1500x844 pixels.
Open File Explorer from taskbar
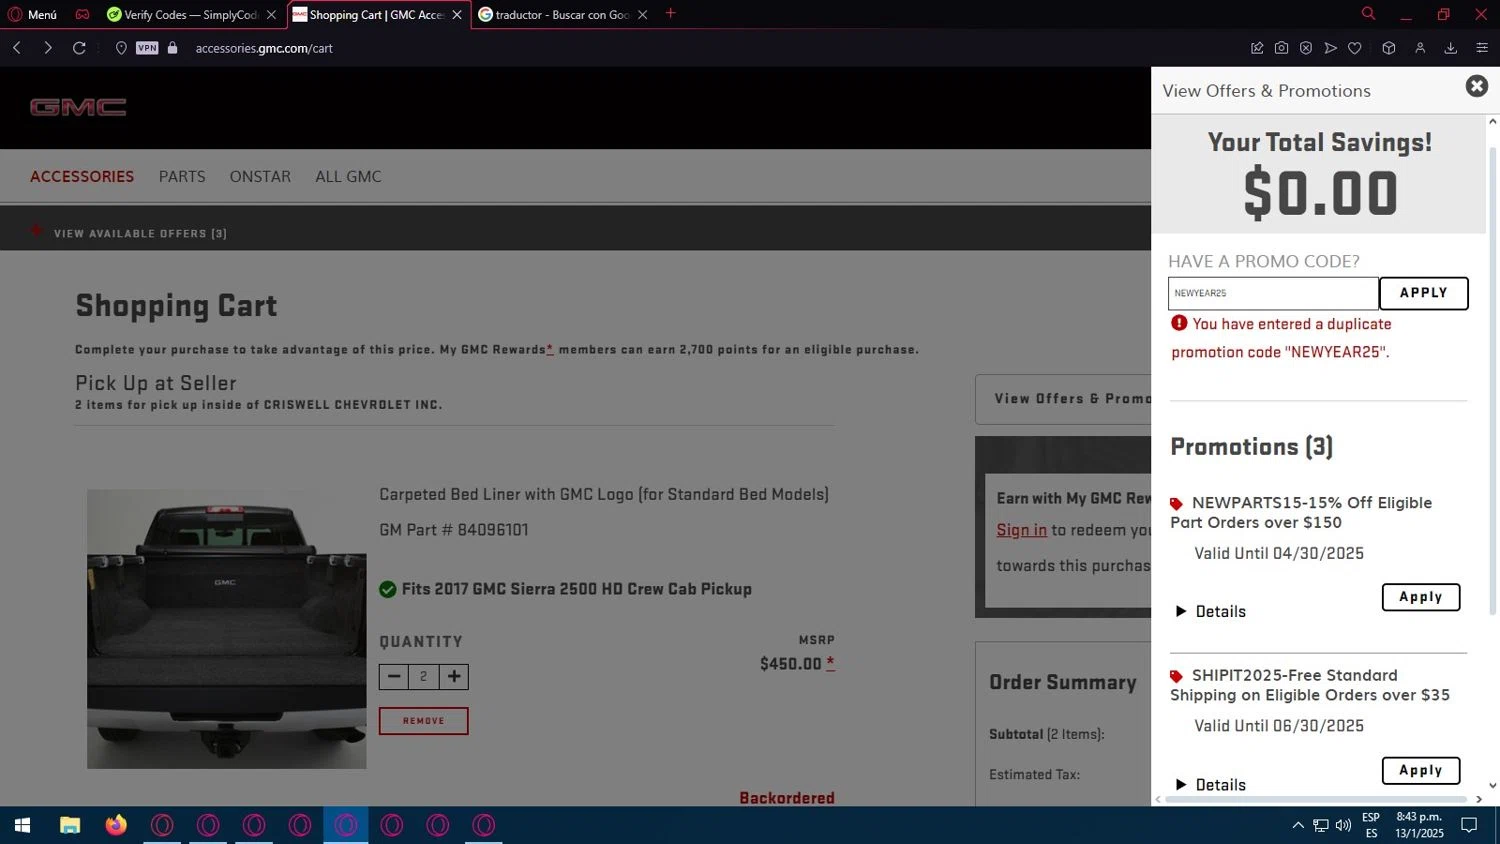pos(70,825)
